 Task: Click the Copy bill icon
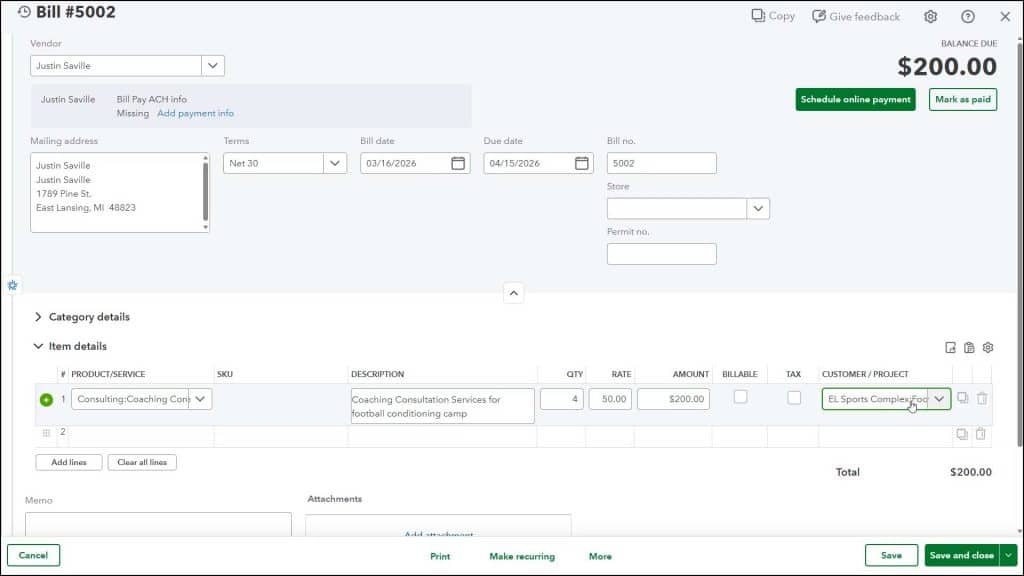758,16
